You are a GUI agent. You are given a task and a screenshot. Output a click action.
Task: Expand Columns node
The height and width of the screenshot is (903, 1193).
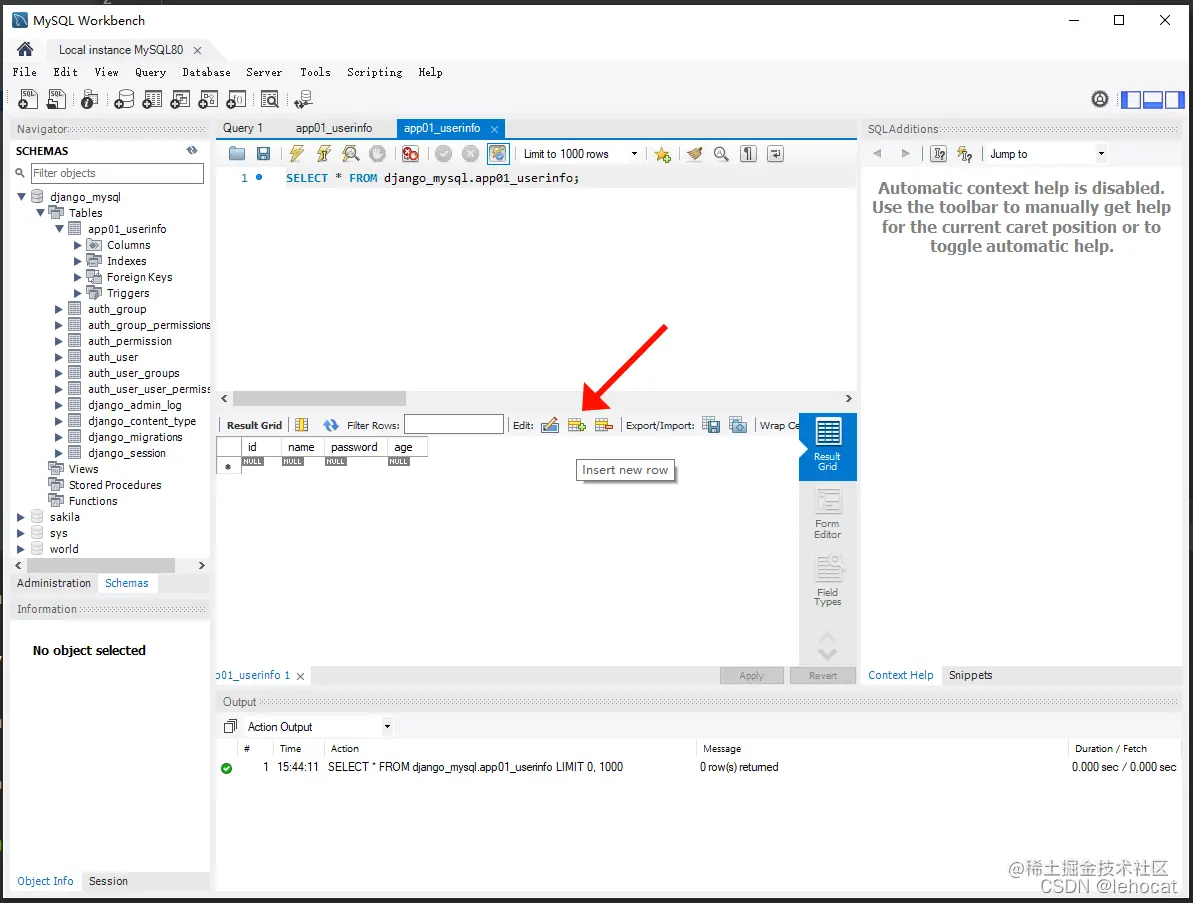78,245
